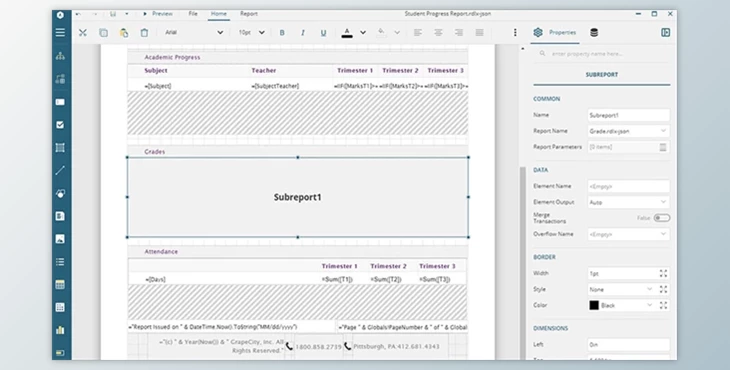Select the Table tool in left sidebar

tap(60, 284)
